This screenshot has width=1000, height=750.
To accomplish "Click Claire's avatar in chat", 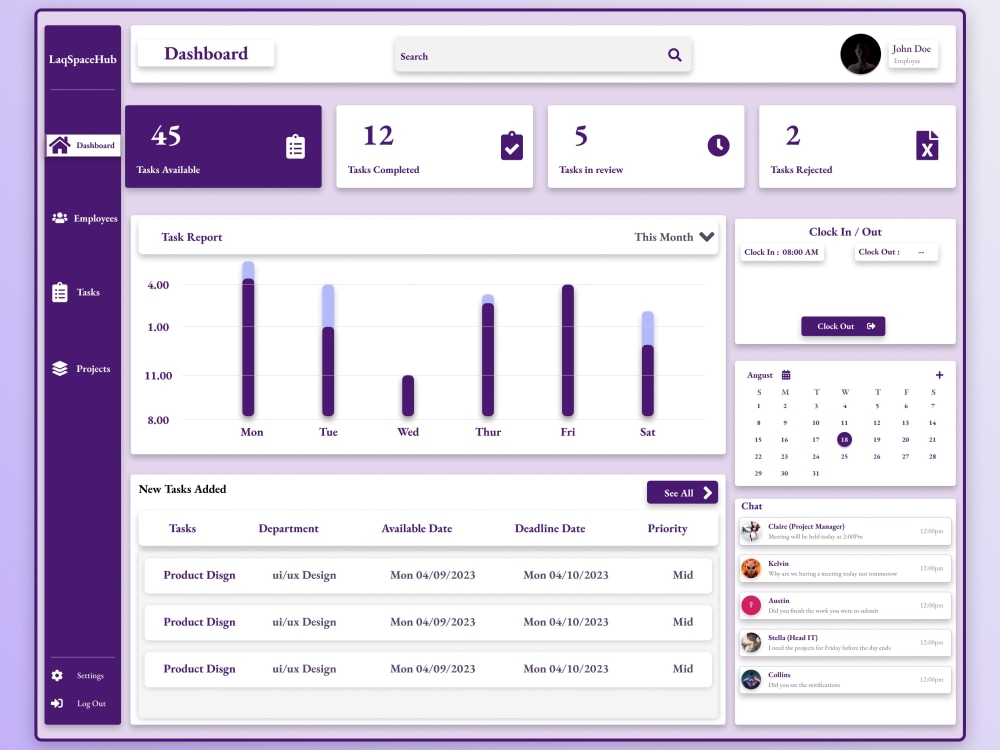I will click(751, 531).
